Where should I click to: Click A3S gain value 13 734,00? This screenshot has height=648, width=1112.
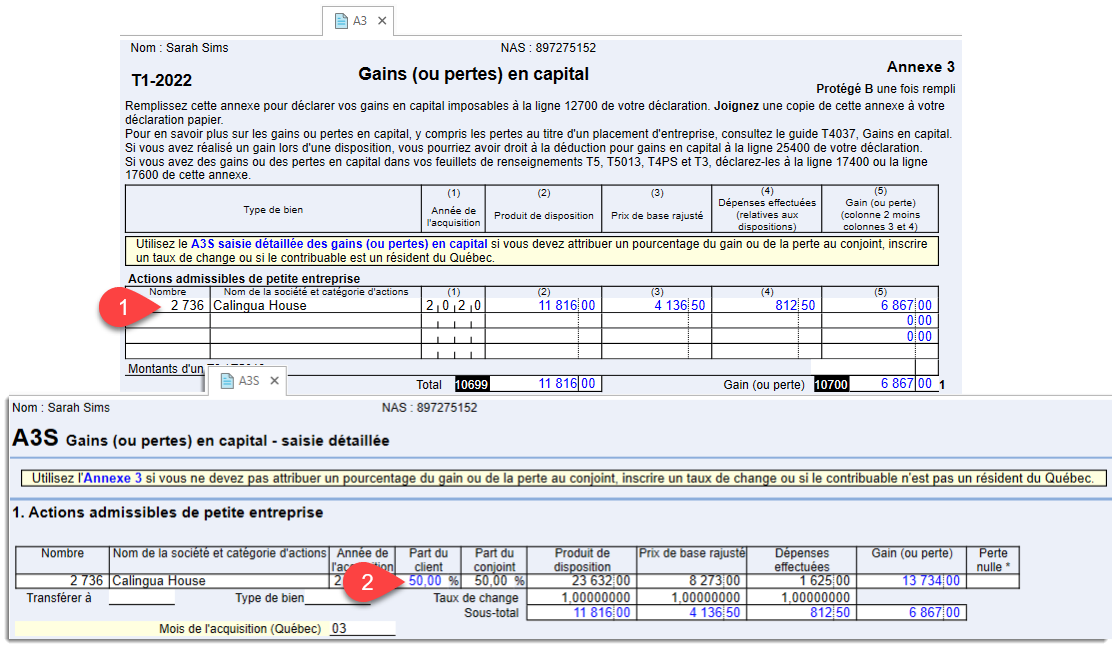pos(911,581)
